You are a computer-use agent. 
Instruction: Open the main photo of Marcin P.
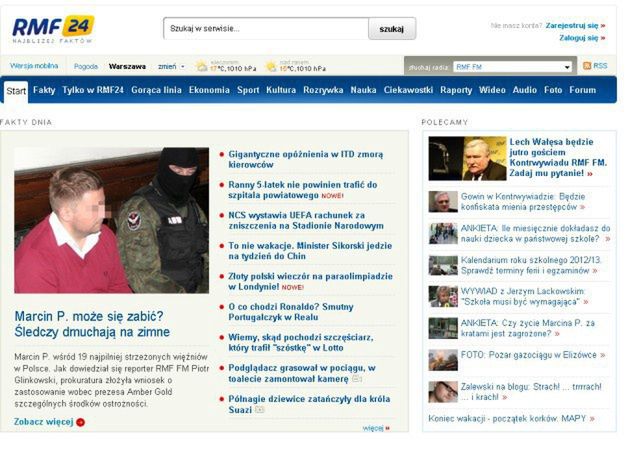112,220
